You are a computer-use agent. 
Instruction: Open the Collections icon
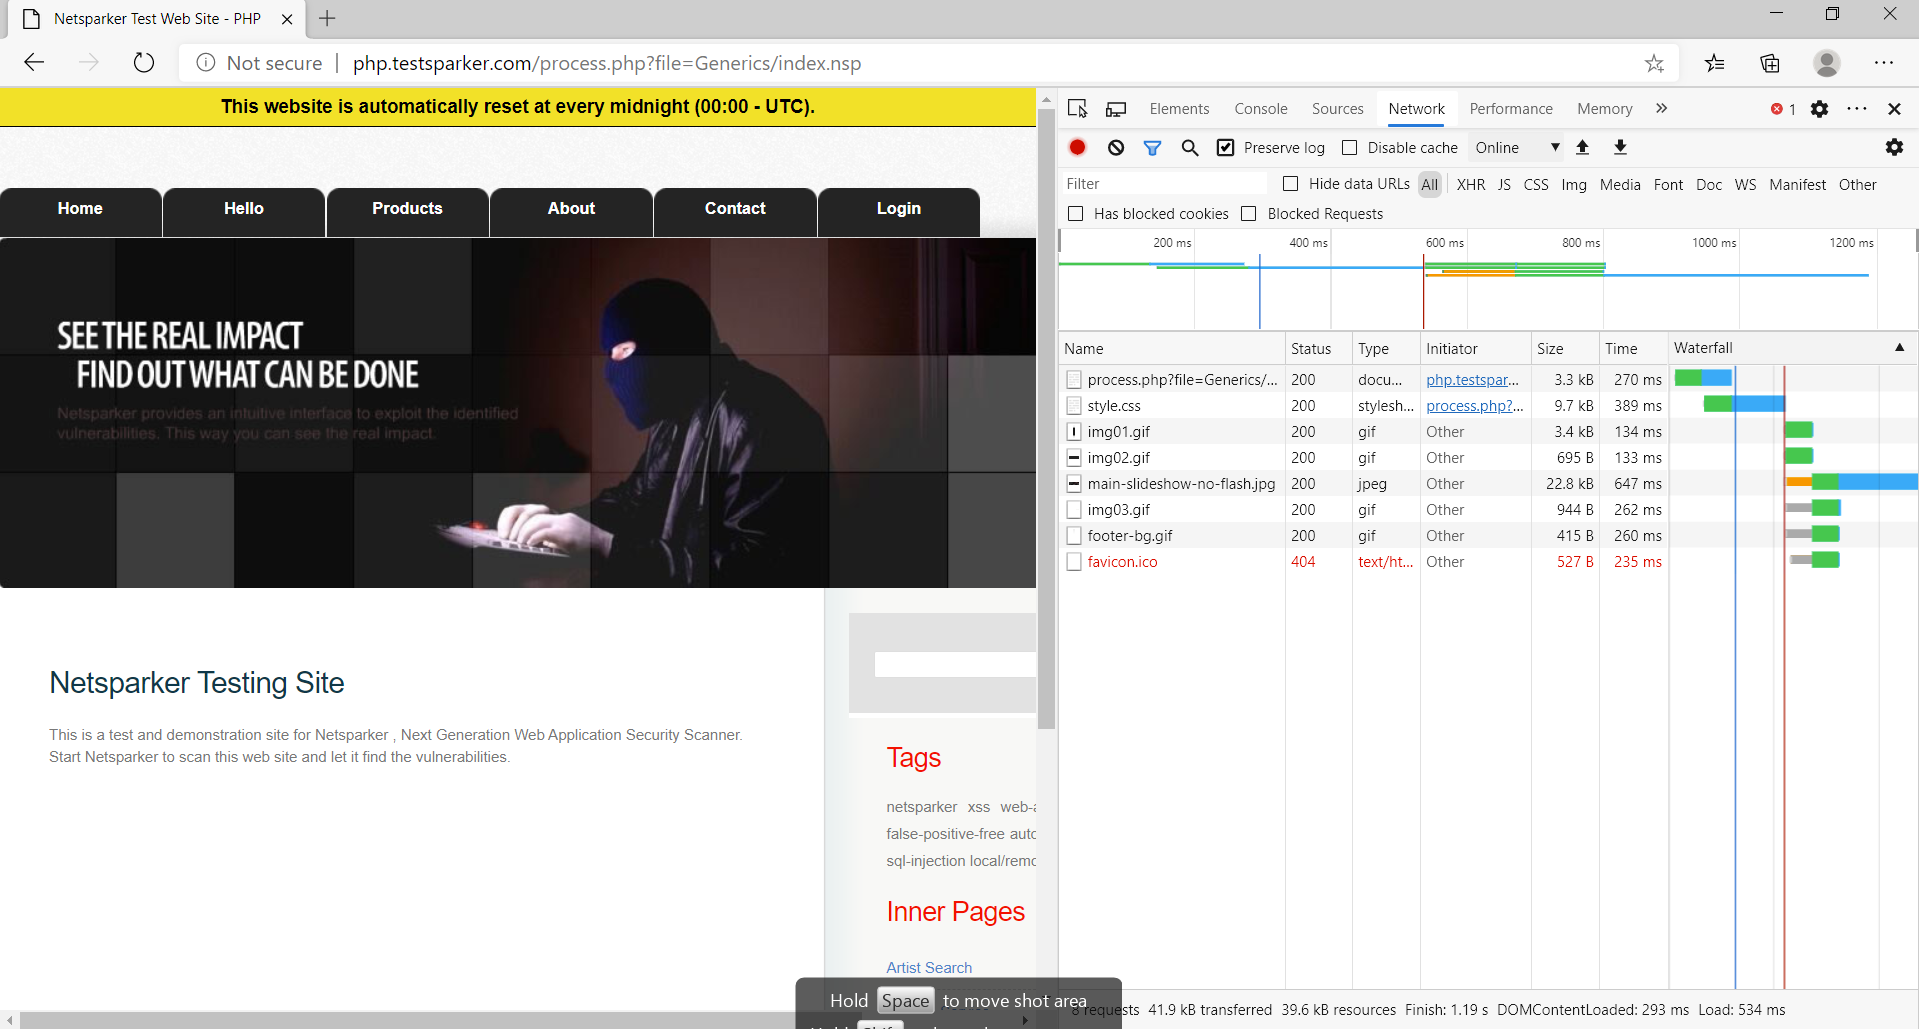pyautogui.click(x=1770, y=63)
